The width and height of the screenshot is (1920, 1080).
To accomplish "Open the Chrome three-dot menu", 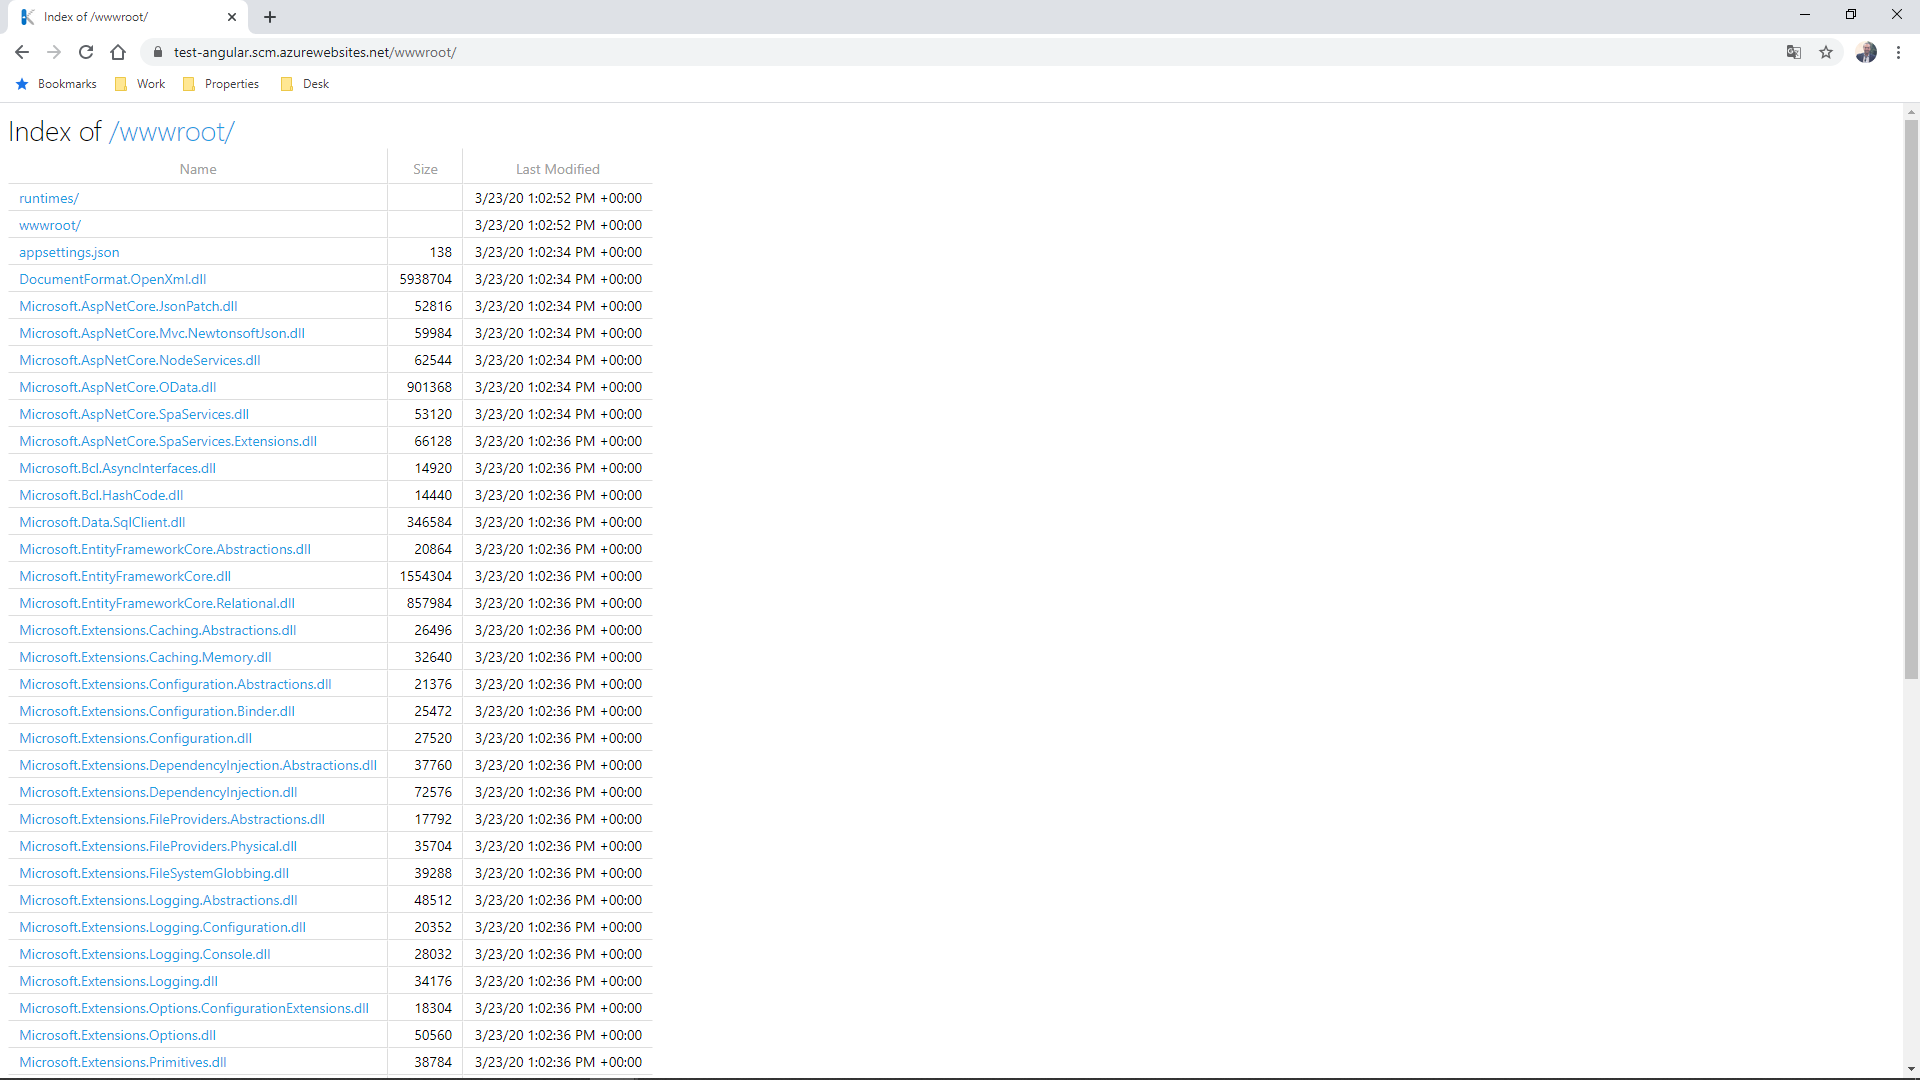I will 1898,52.
